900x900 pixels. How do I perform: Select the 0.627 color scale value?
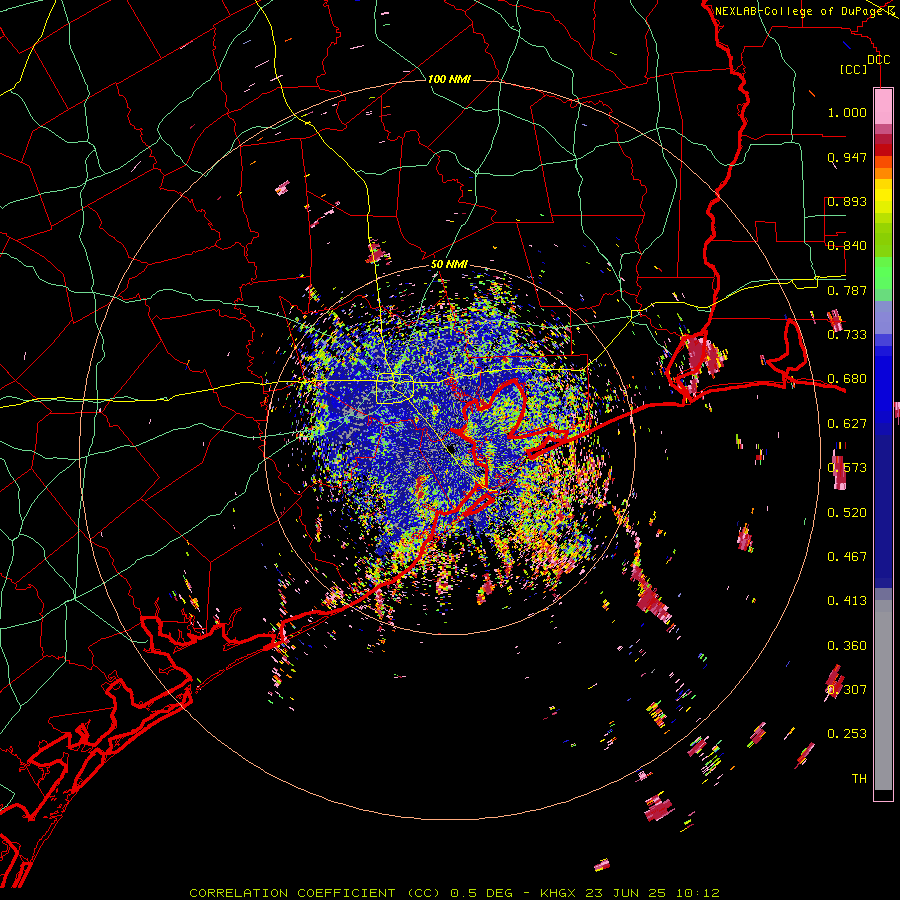[847, 424]
